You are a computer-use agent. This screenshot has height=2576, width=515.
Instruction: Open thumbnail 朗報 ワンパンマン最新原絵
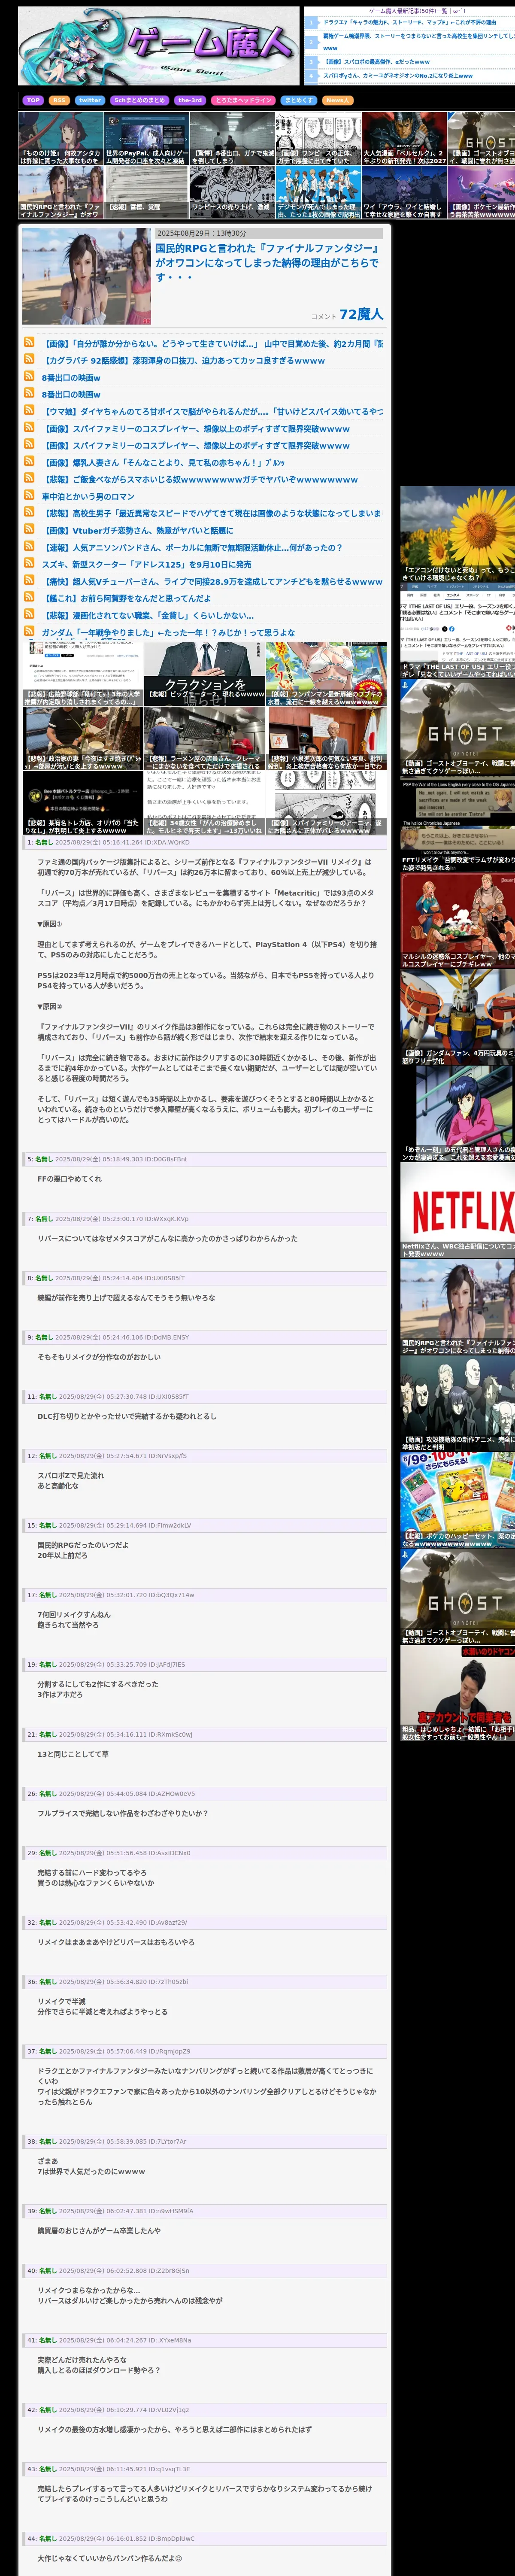point(326,674)
